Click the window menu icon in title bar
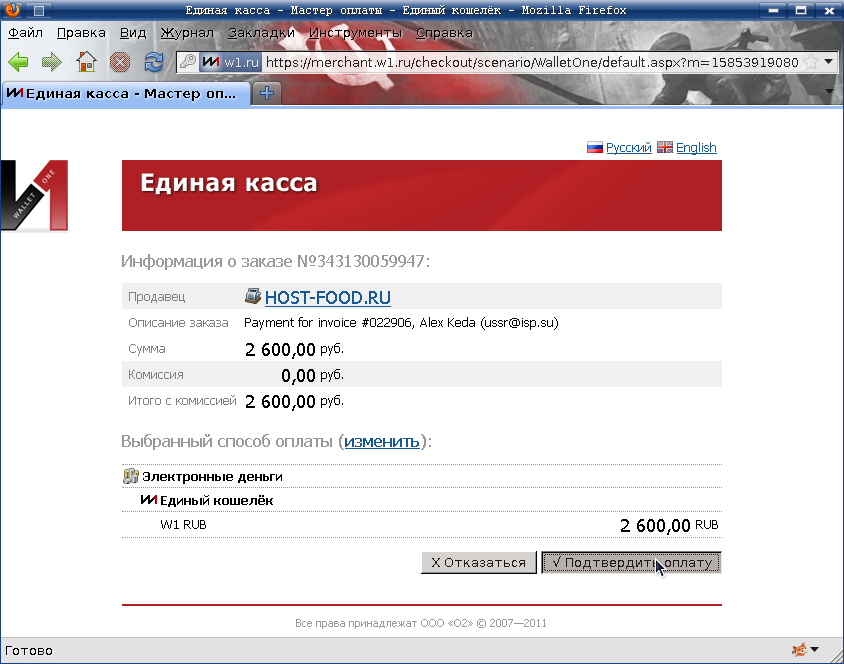This screenshot has height=664, width=844. pyautogui.click(x=39, y=10)
